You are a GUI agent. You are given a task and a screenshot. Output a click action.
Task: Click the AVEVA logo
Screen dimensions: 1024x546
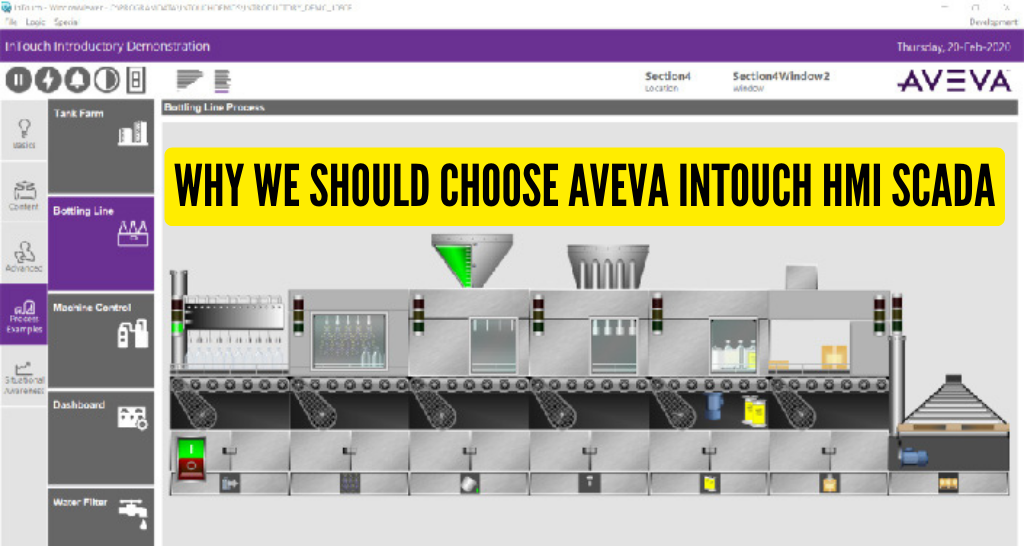955,81
